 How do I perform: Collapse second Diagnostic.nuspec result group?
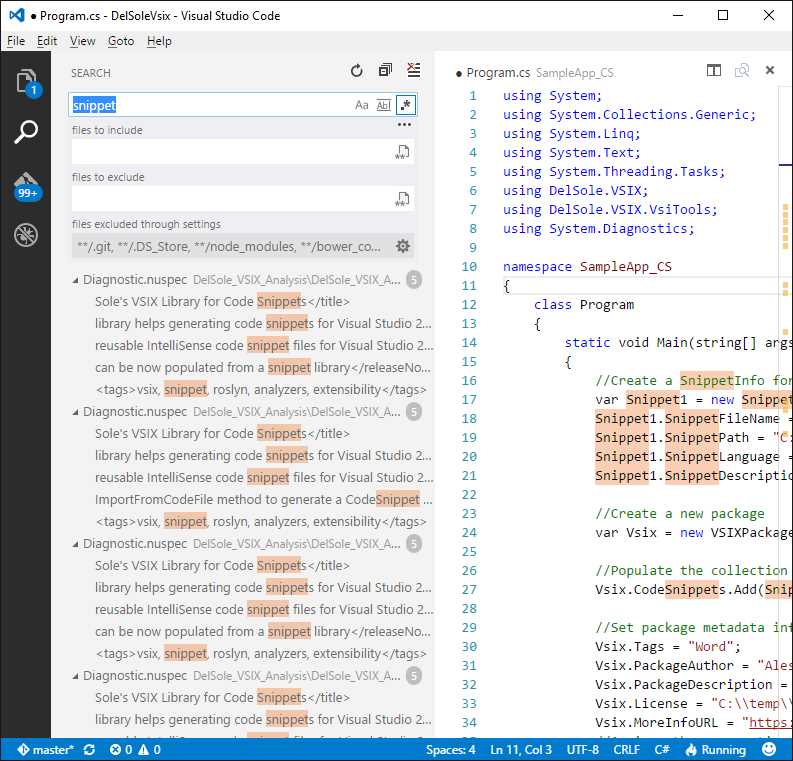coord(75,412)
